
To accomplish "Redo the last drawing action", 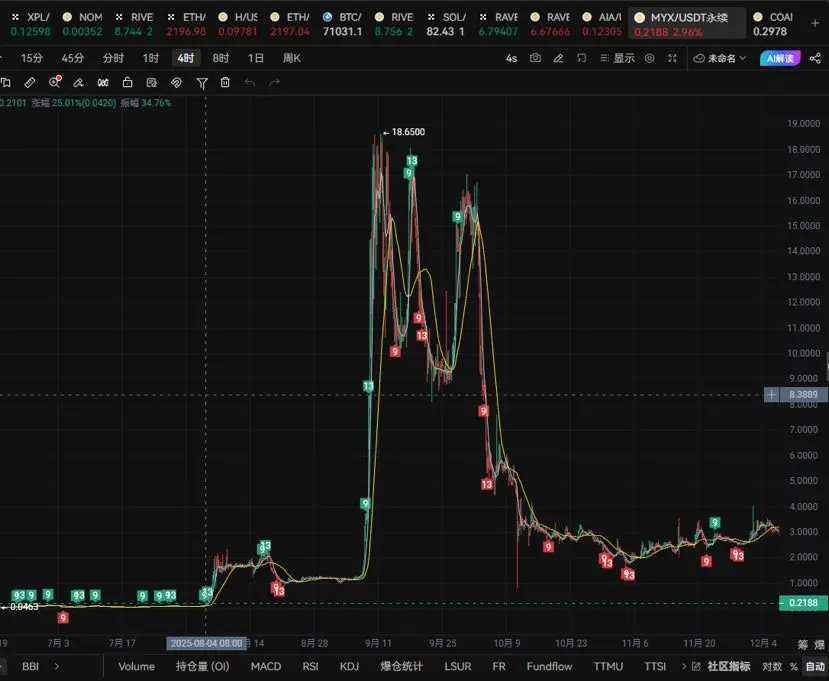I will coord(274,83).
